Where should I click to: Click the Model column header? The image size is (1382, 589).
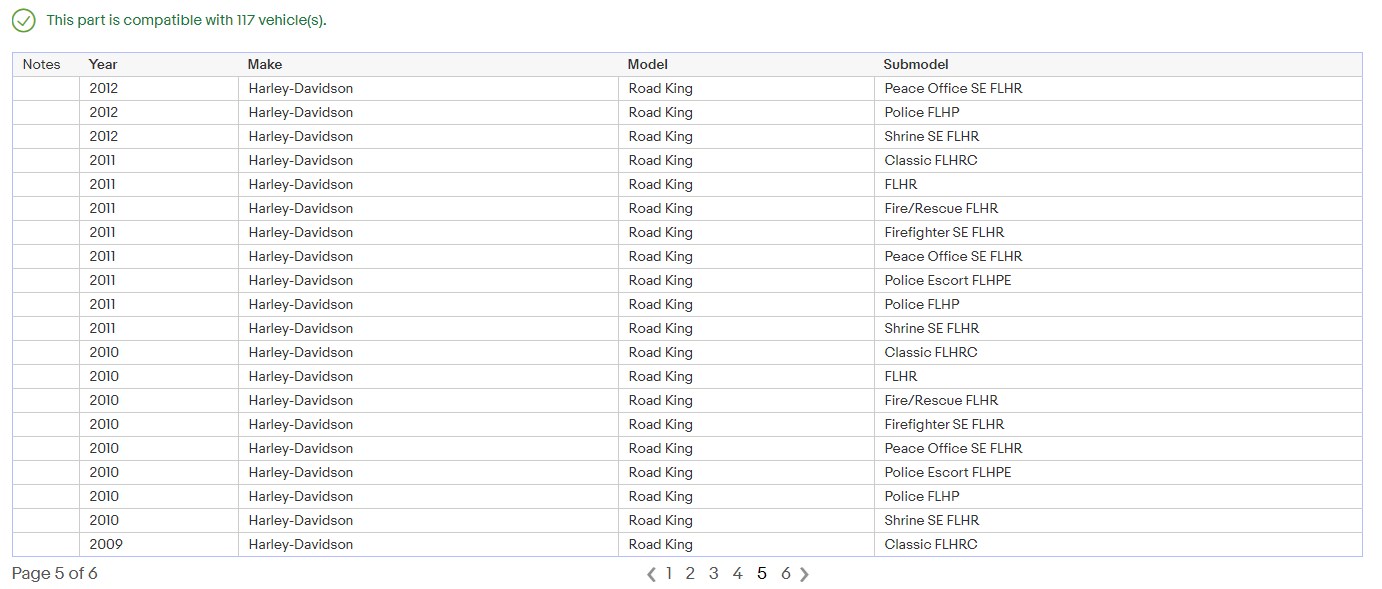pyautogui.click(x=647, y=64)
